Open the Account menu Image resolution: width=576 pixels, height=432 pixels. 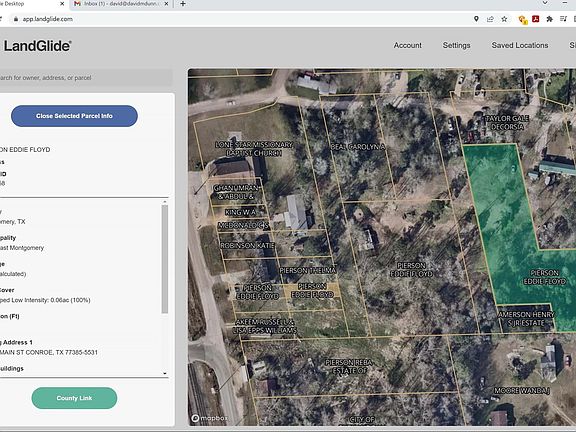407,45
